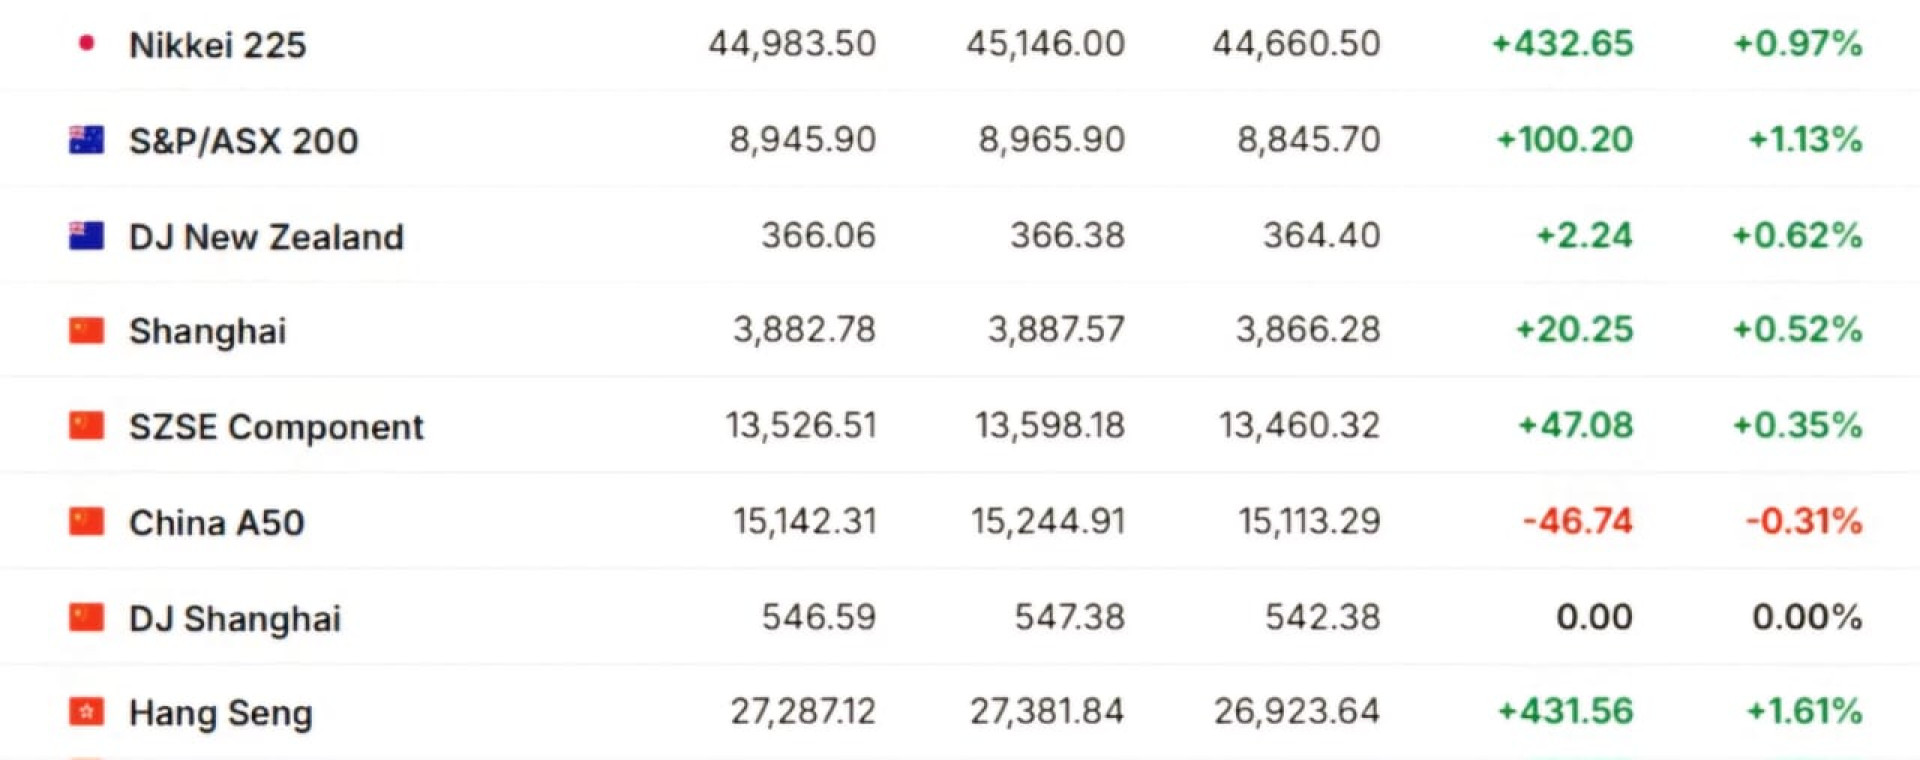Click Hang Seng's +1.61% change value
The height and width of the screenshot is (760, 1920).
pyautogui.click(x=1804, y=712)
